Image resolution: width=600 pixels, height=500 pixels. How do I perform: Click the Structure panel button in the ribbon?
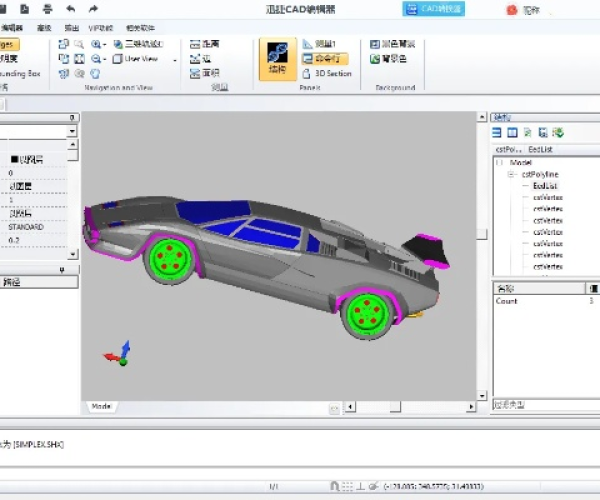point(274,60)
